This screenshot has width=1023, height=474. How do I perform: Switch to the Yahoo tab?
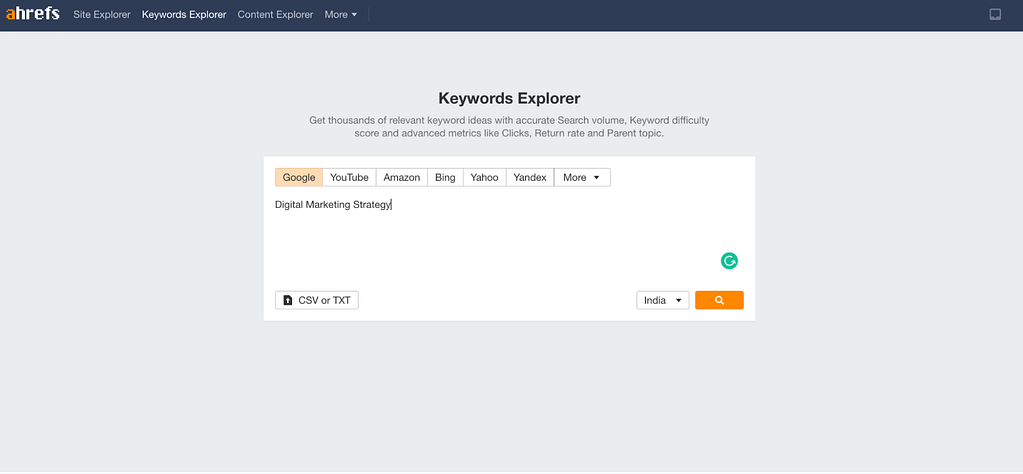tap(484, 177)
